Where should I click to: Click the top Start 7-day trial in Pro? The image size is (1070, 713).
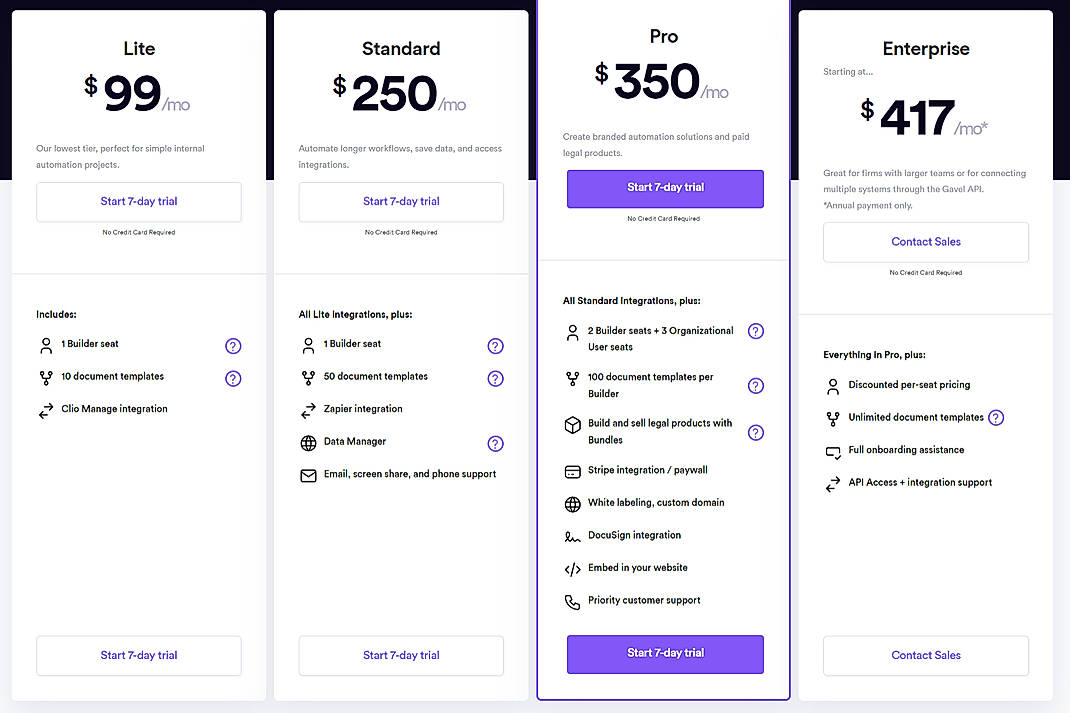tap(664, 188)
